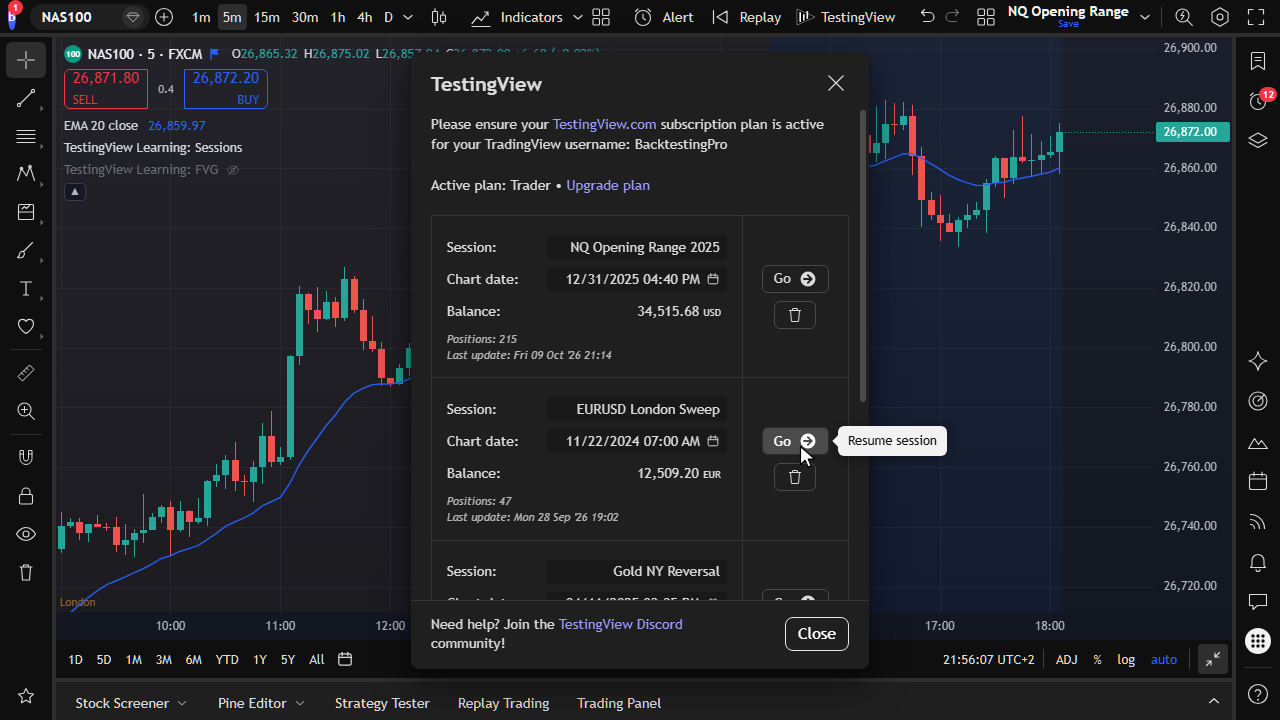Collapse the indicator legend arrow
The width and height of the screenshot is (1280, 720).
74,192
